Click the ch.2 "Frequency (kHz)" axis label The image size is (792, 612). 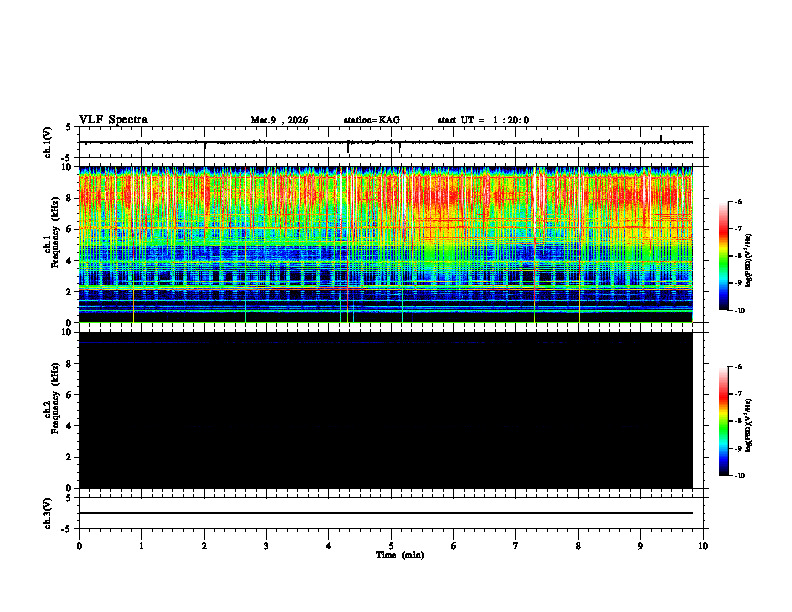coord(55,398)
